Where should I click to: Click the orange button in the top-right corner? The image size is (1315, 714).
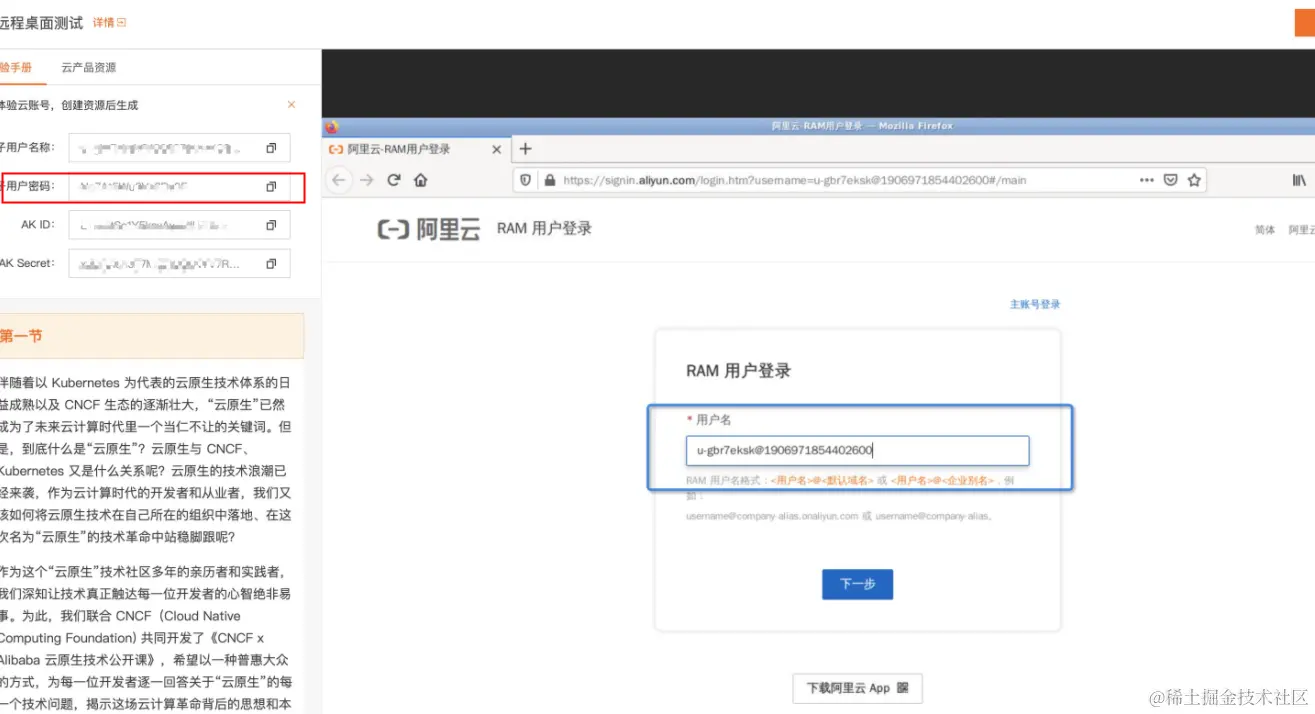(x=1305, y=22)
